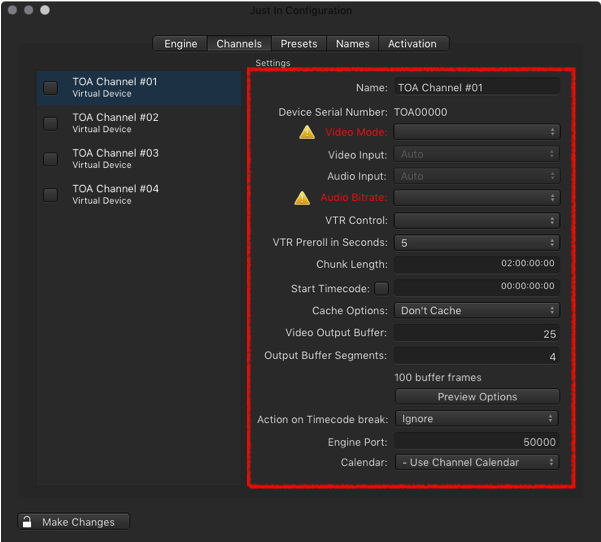Click the 'Device Serial Number:' label
Viewport: 601px width, 542px height.
pos(333,112)
